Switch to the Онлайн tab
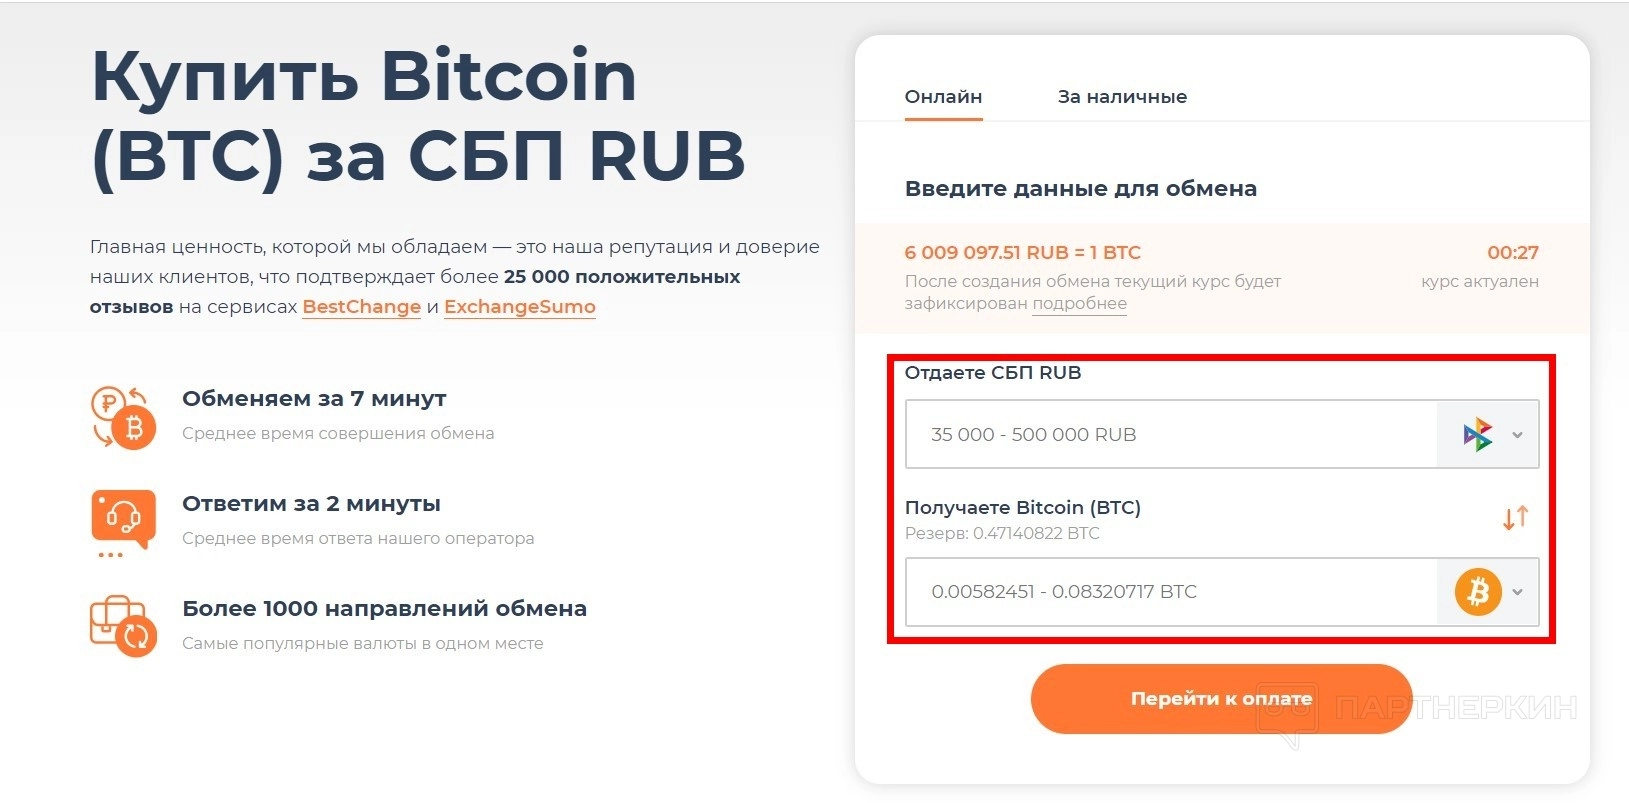This screenshot has width=1629, height=803. tap(943, 97)
